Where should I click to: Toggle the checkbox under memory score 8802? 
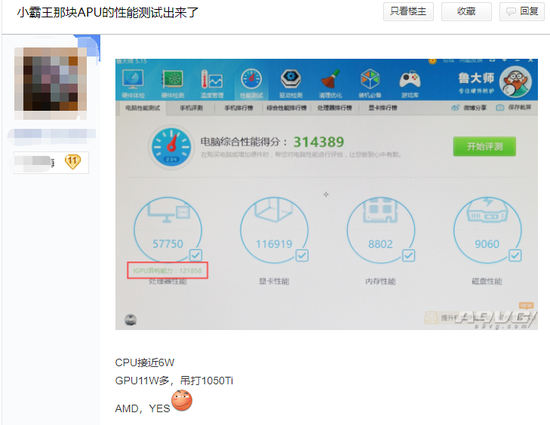click(408, 255)
